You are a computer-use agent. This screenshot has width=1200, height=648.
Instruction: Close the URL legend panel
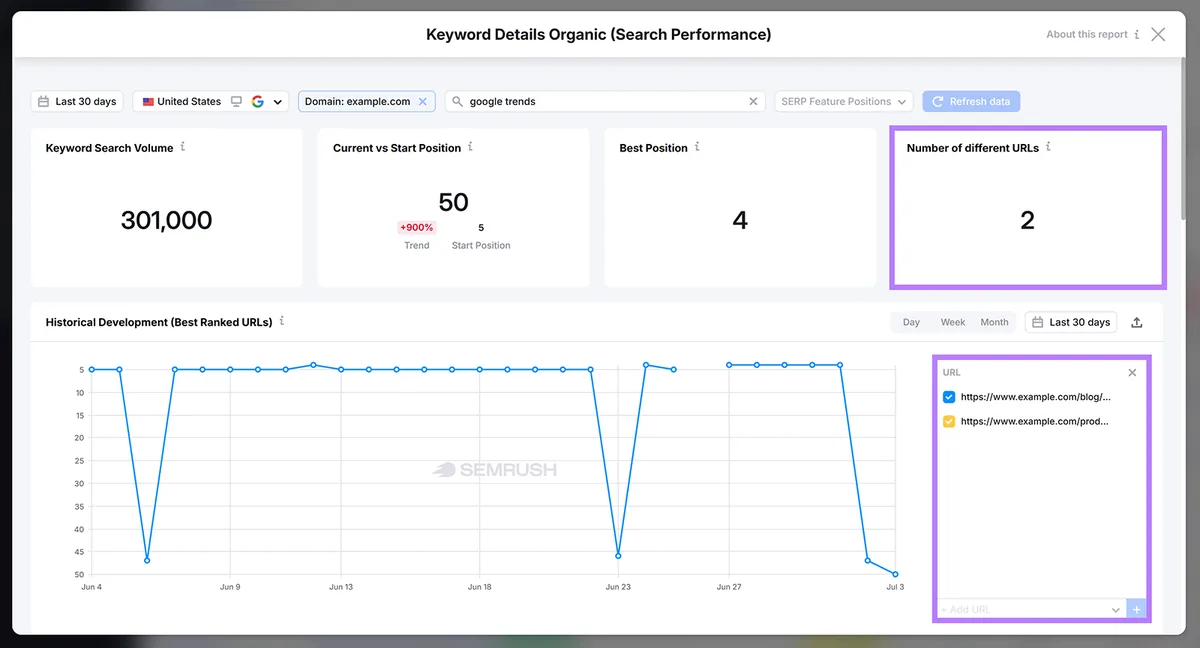1132,372
